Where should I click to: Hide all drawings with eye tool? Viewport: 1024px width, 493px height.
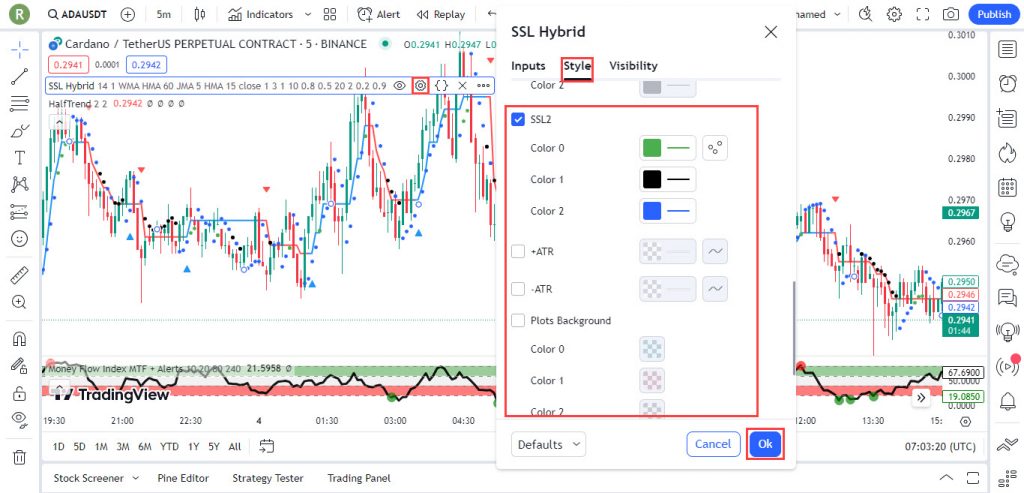20,420
